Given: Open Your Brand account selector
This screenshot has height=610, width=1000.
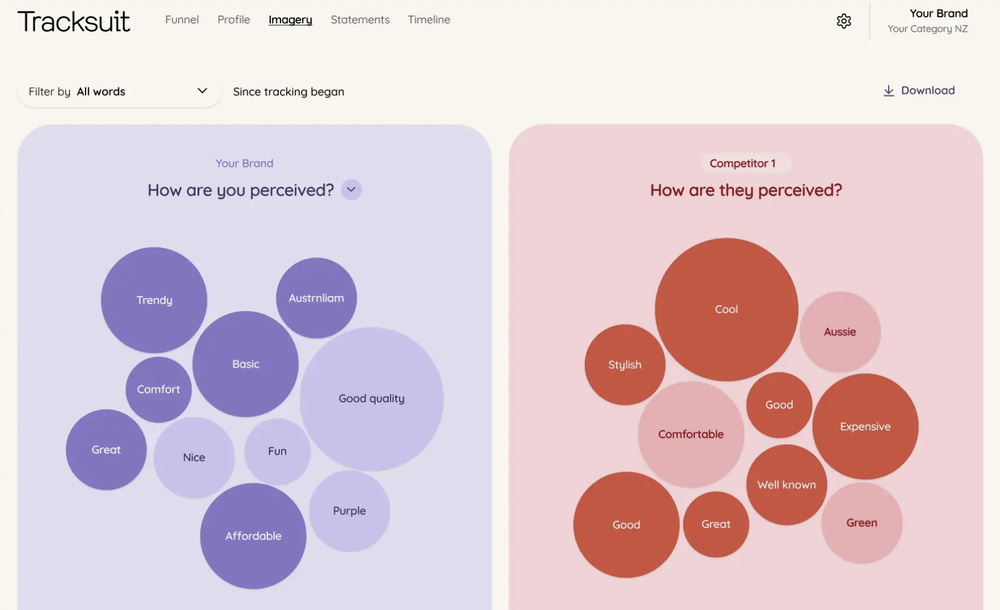Looking at the screenshot, I should point(927,21).
